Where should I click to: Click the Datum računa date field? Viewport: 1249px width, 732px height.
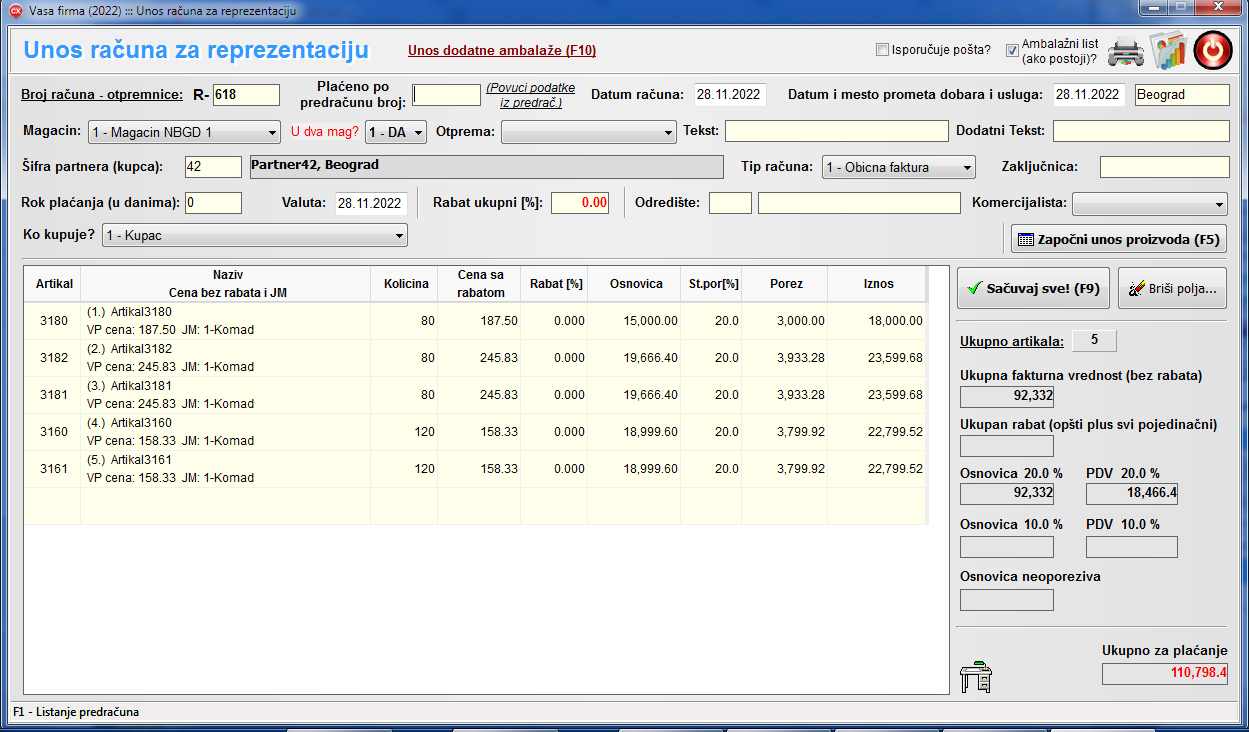tap(731, 95)
